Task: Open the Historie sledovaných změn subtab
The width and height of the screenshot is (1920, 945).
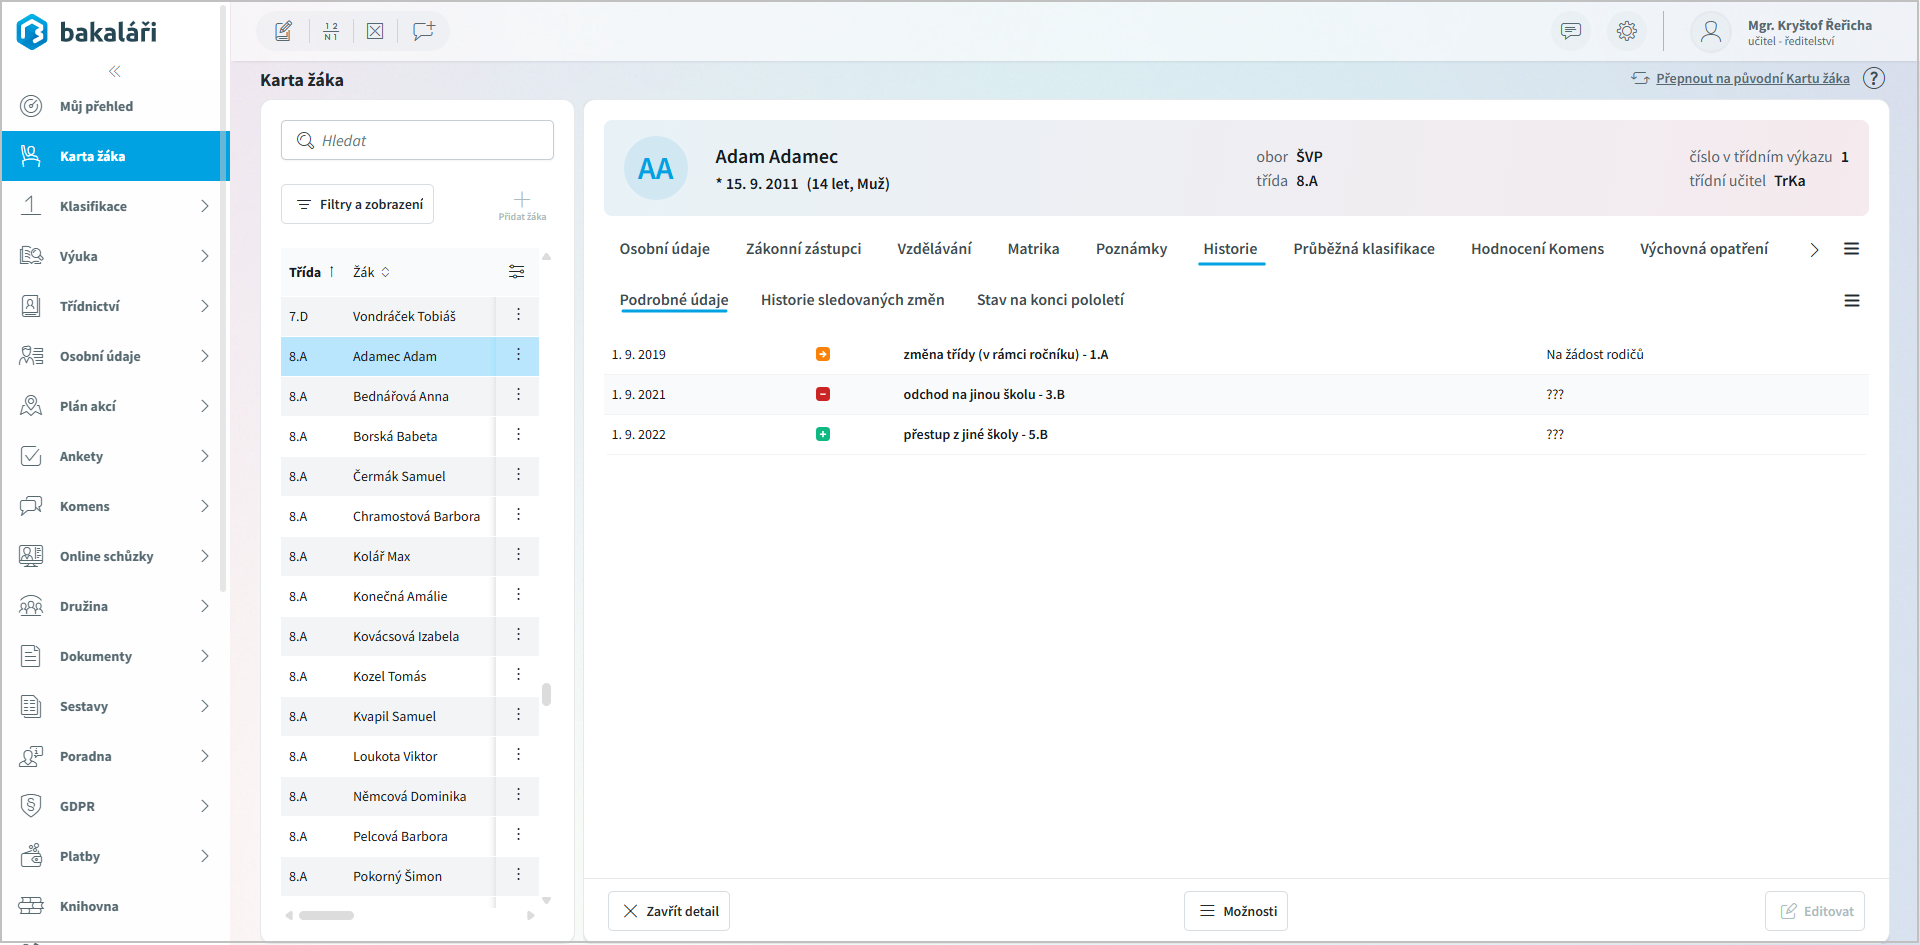Action: (852, 300)
